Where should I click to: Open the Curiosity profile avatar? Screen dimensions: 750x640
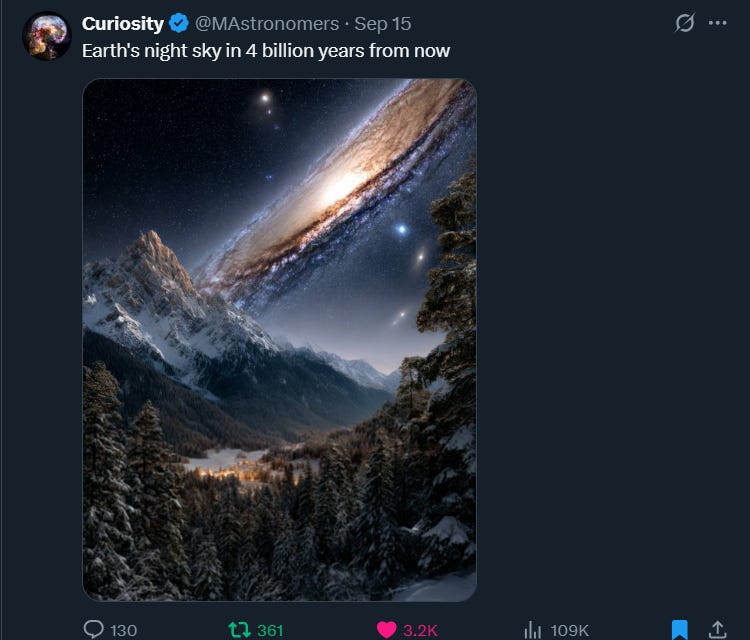click(46, 36)
